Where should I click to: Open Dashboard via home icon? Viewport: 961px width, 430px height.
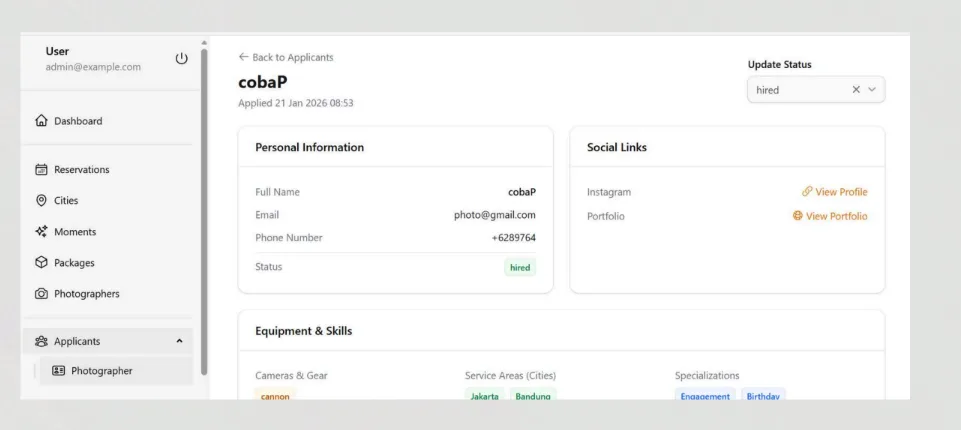pyautogui.click(x=41, y=121)
